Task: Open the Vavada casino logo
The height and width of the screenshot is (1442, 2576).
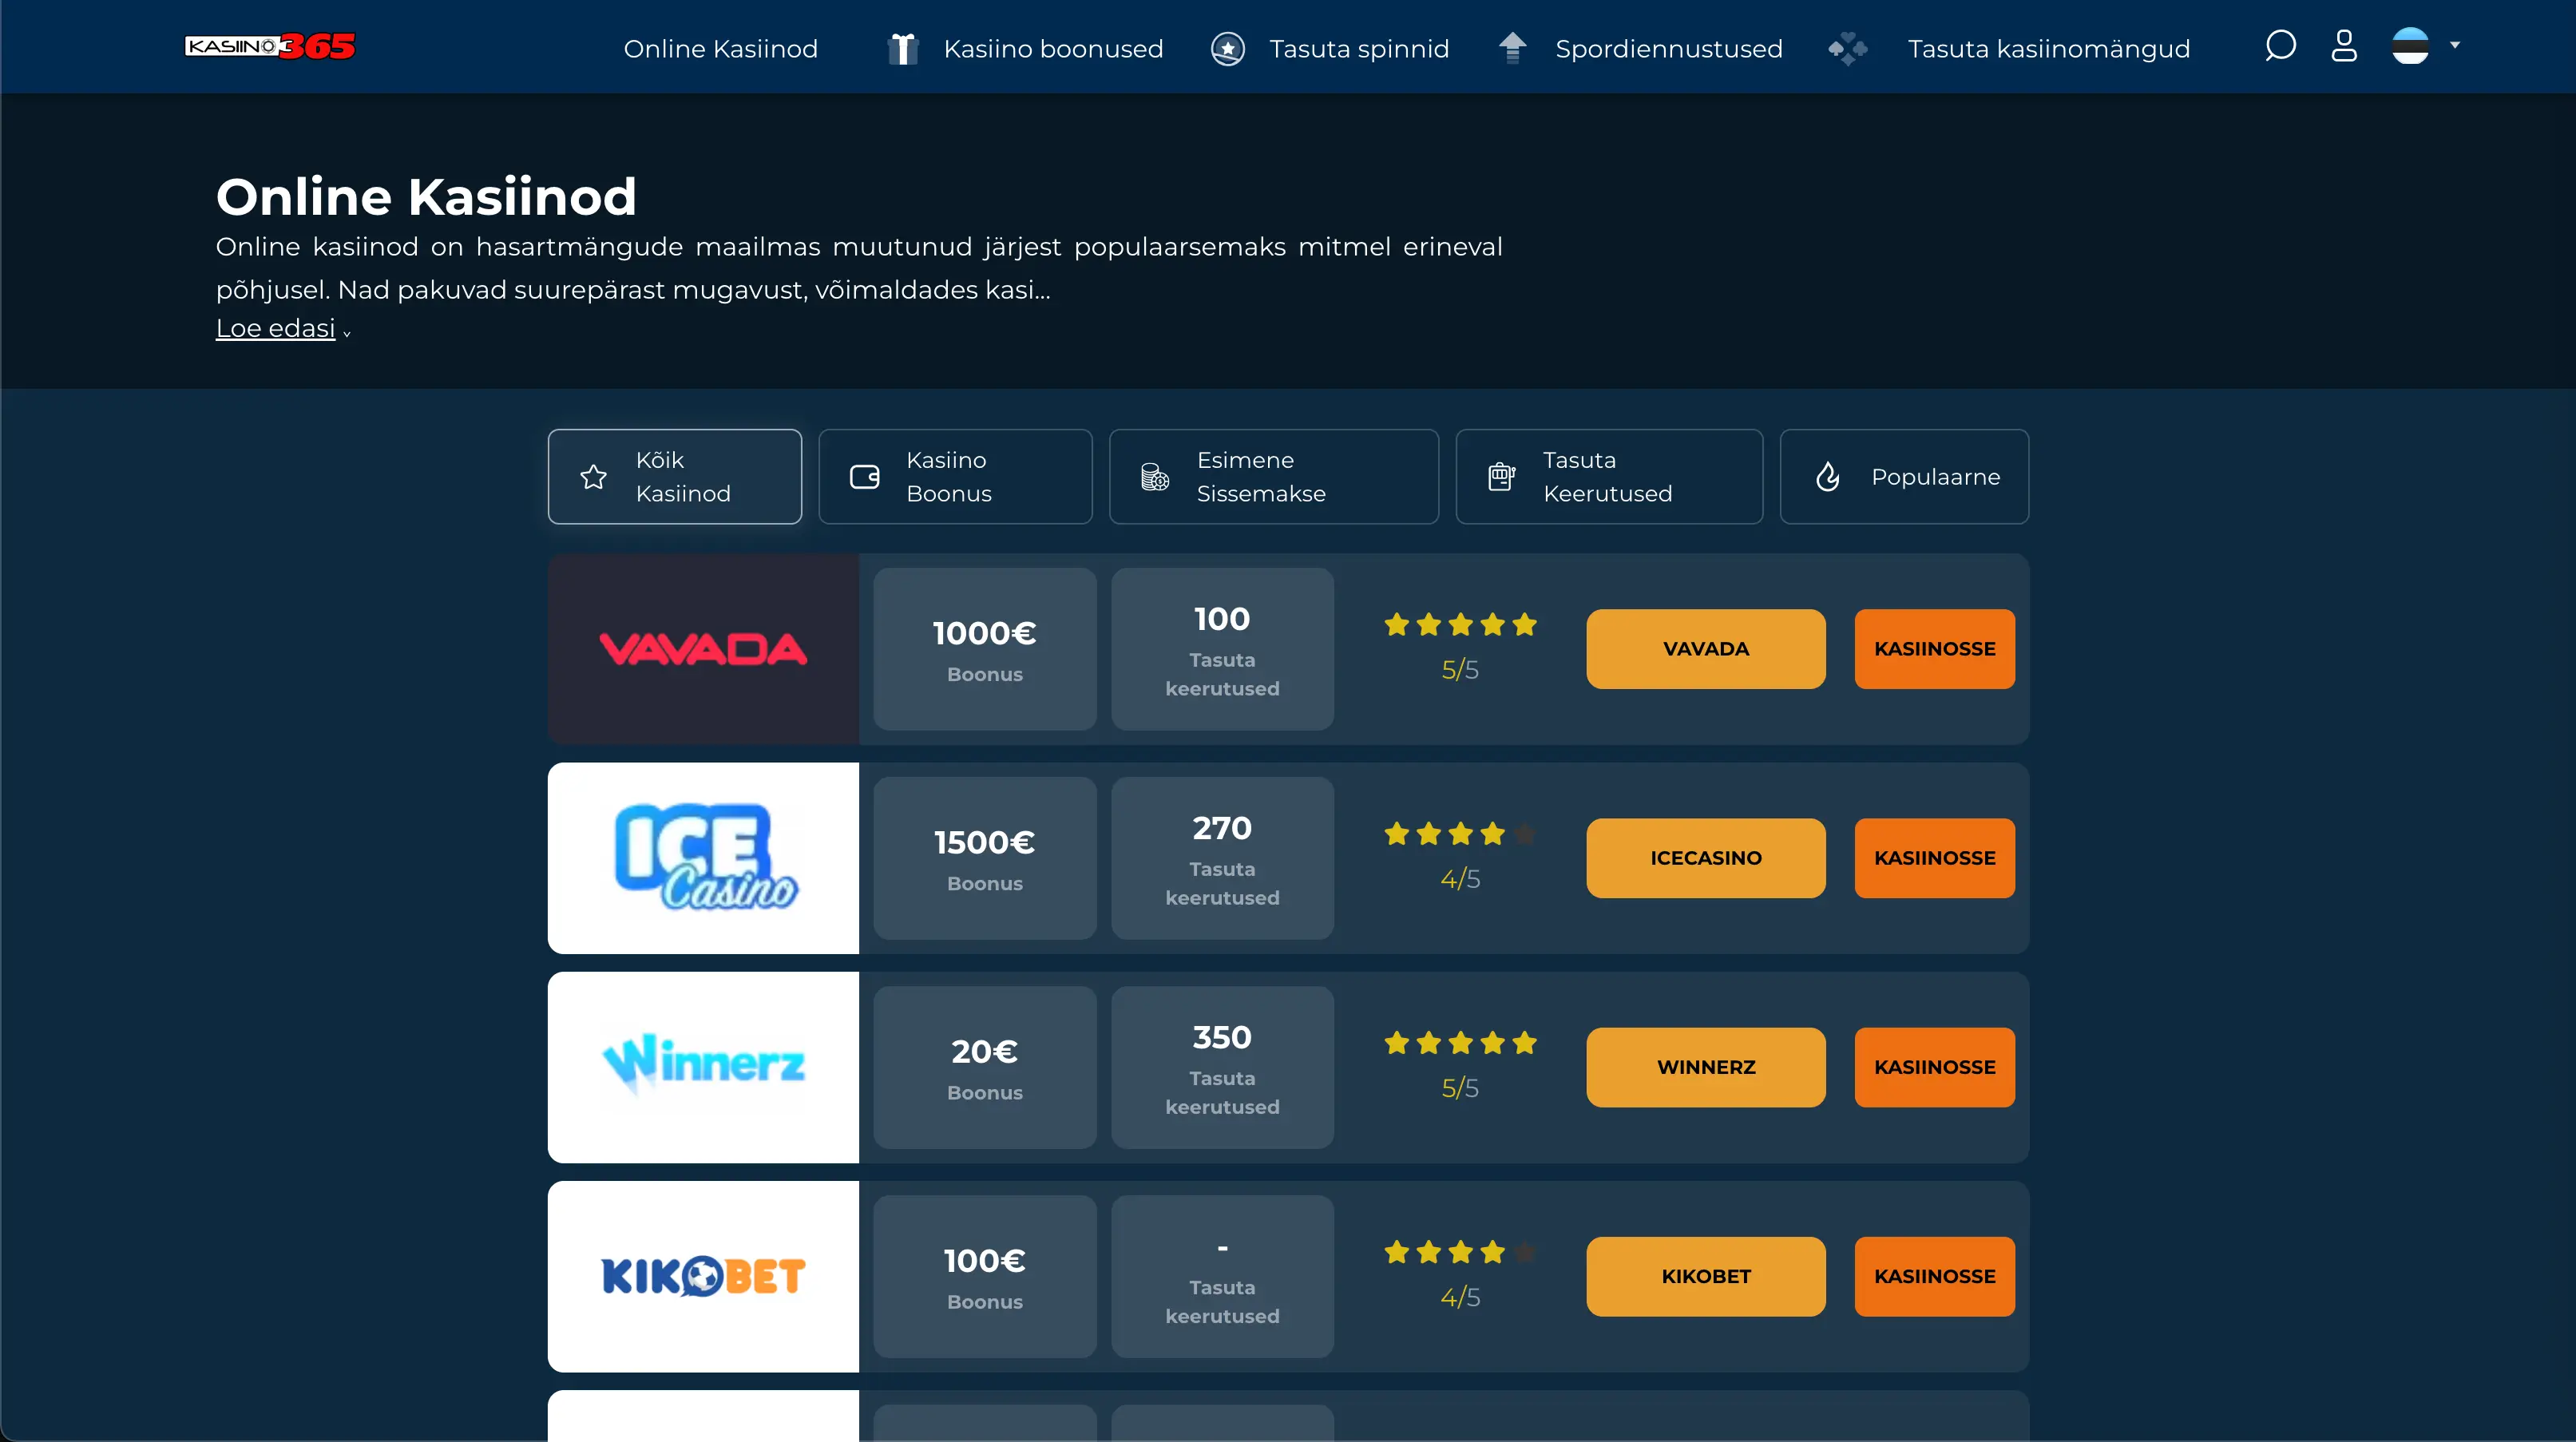Action: [x=703, y=649]
